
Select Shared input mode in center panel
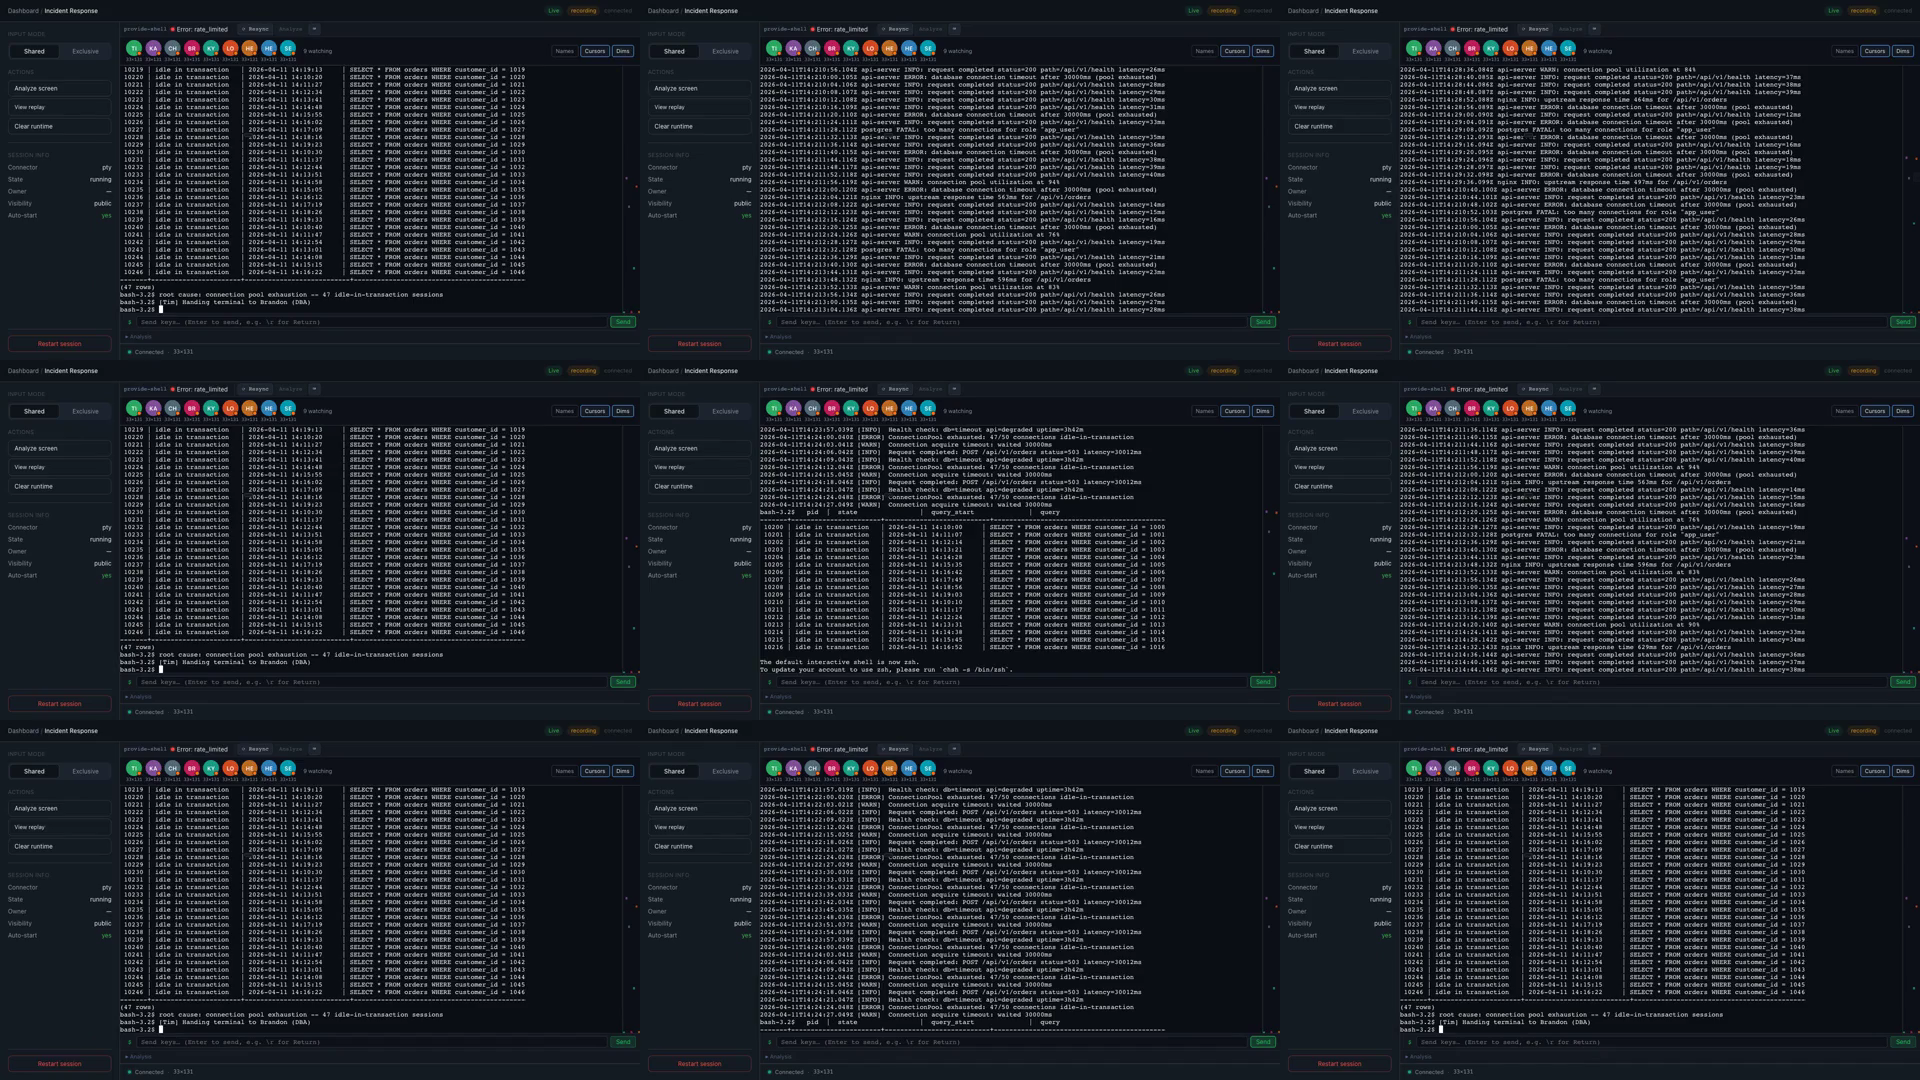(x=674, y=411)
